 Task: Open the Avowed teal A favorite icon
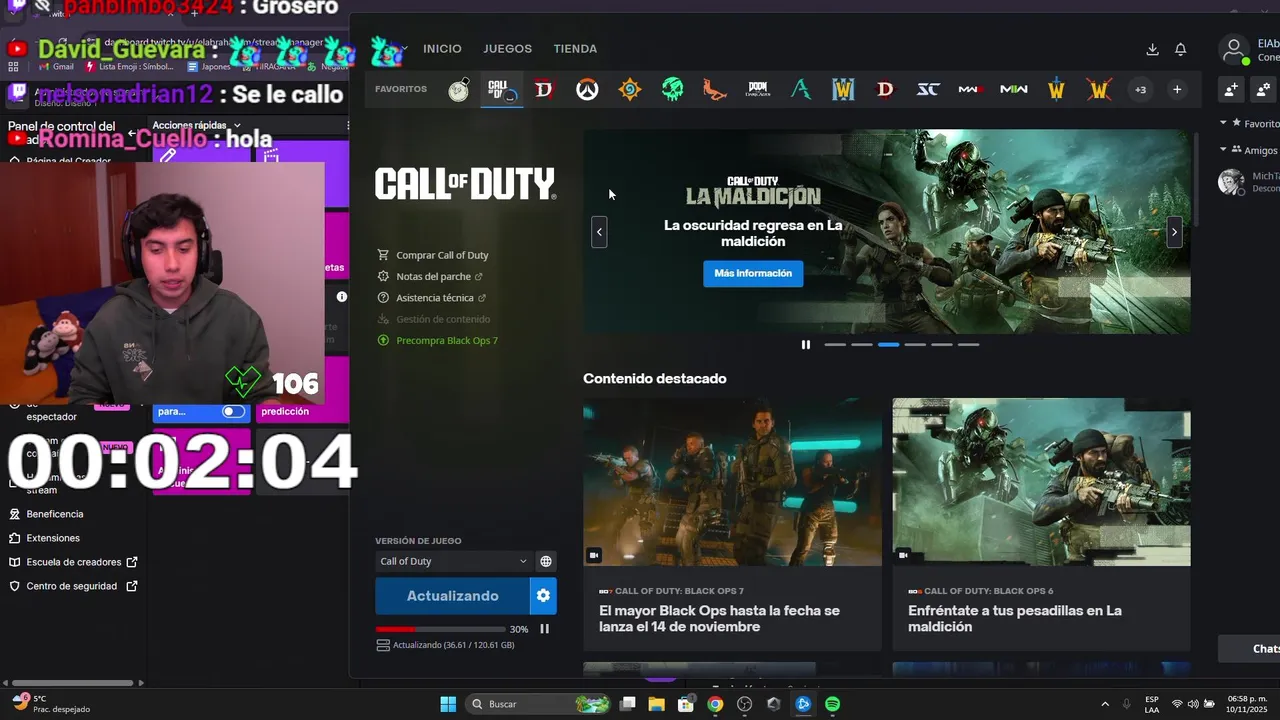click(800, 90)
